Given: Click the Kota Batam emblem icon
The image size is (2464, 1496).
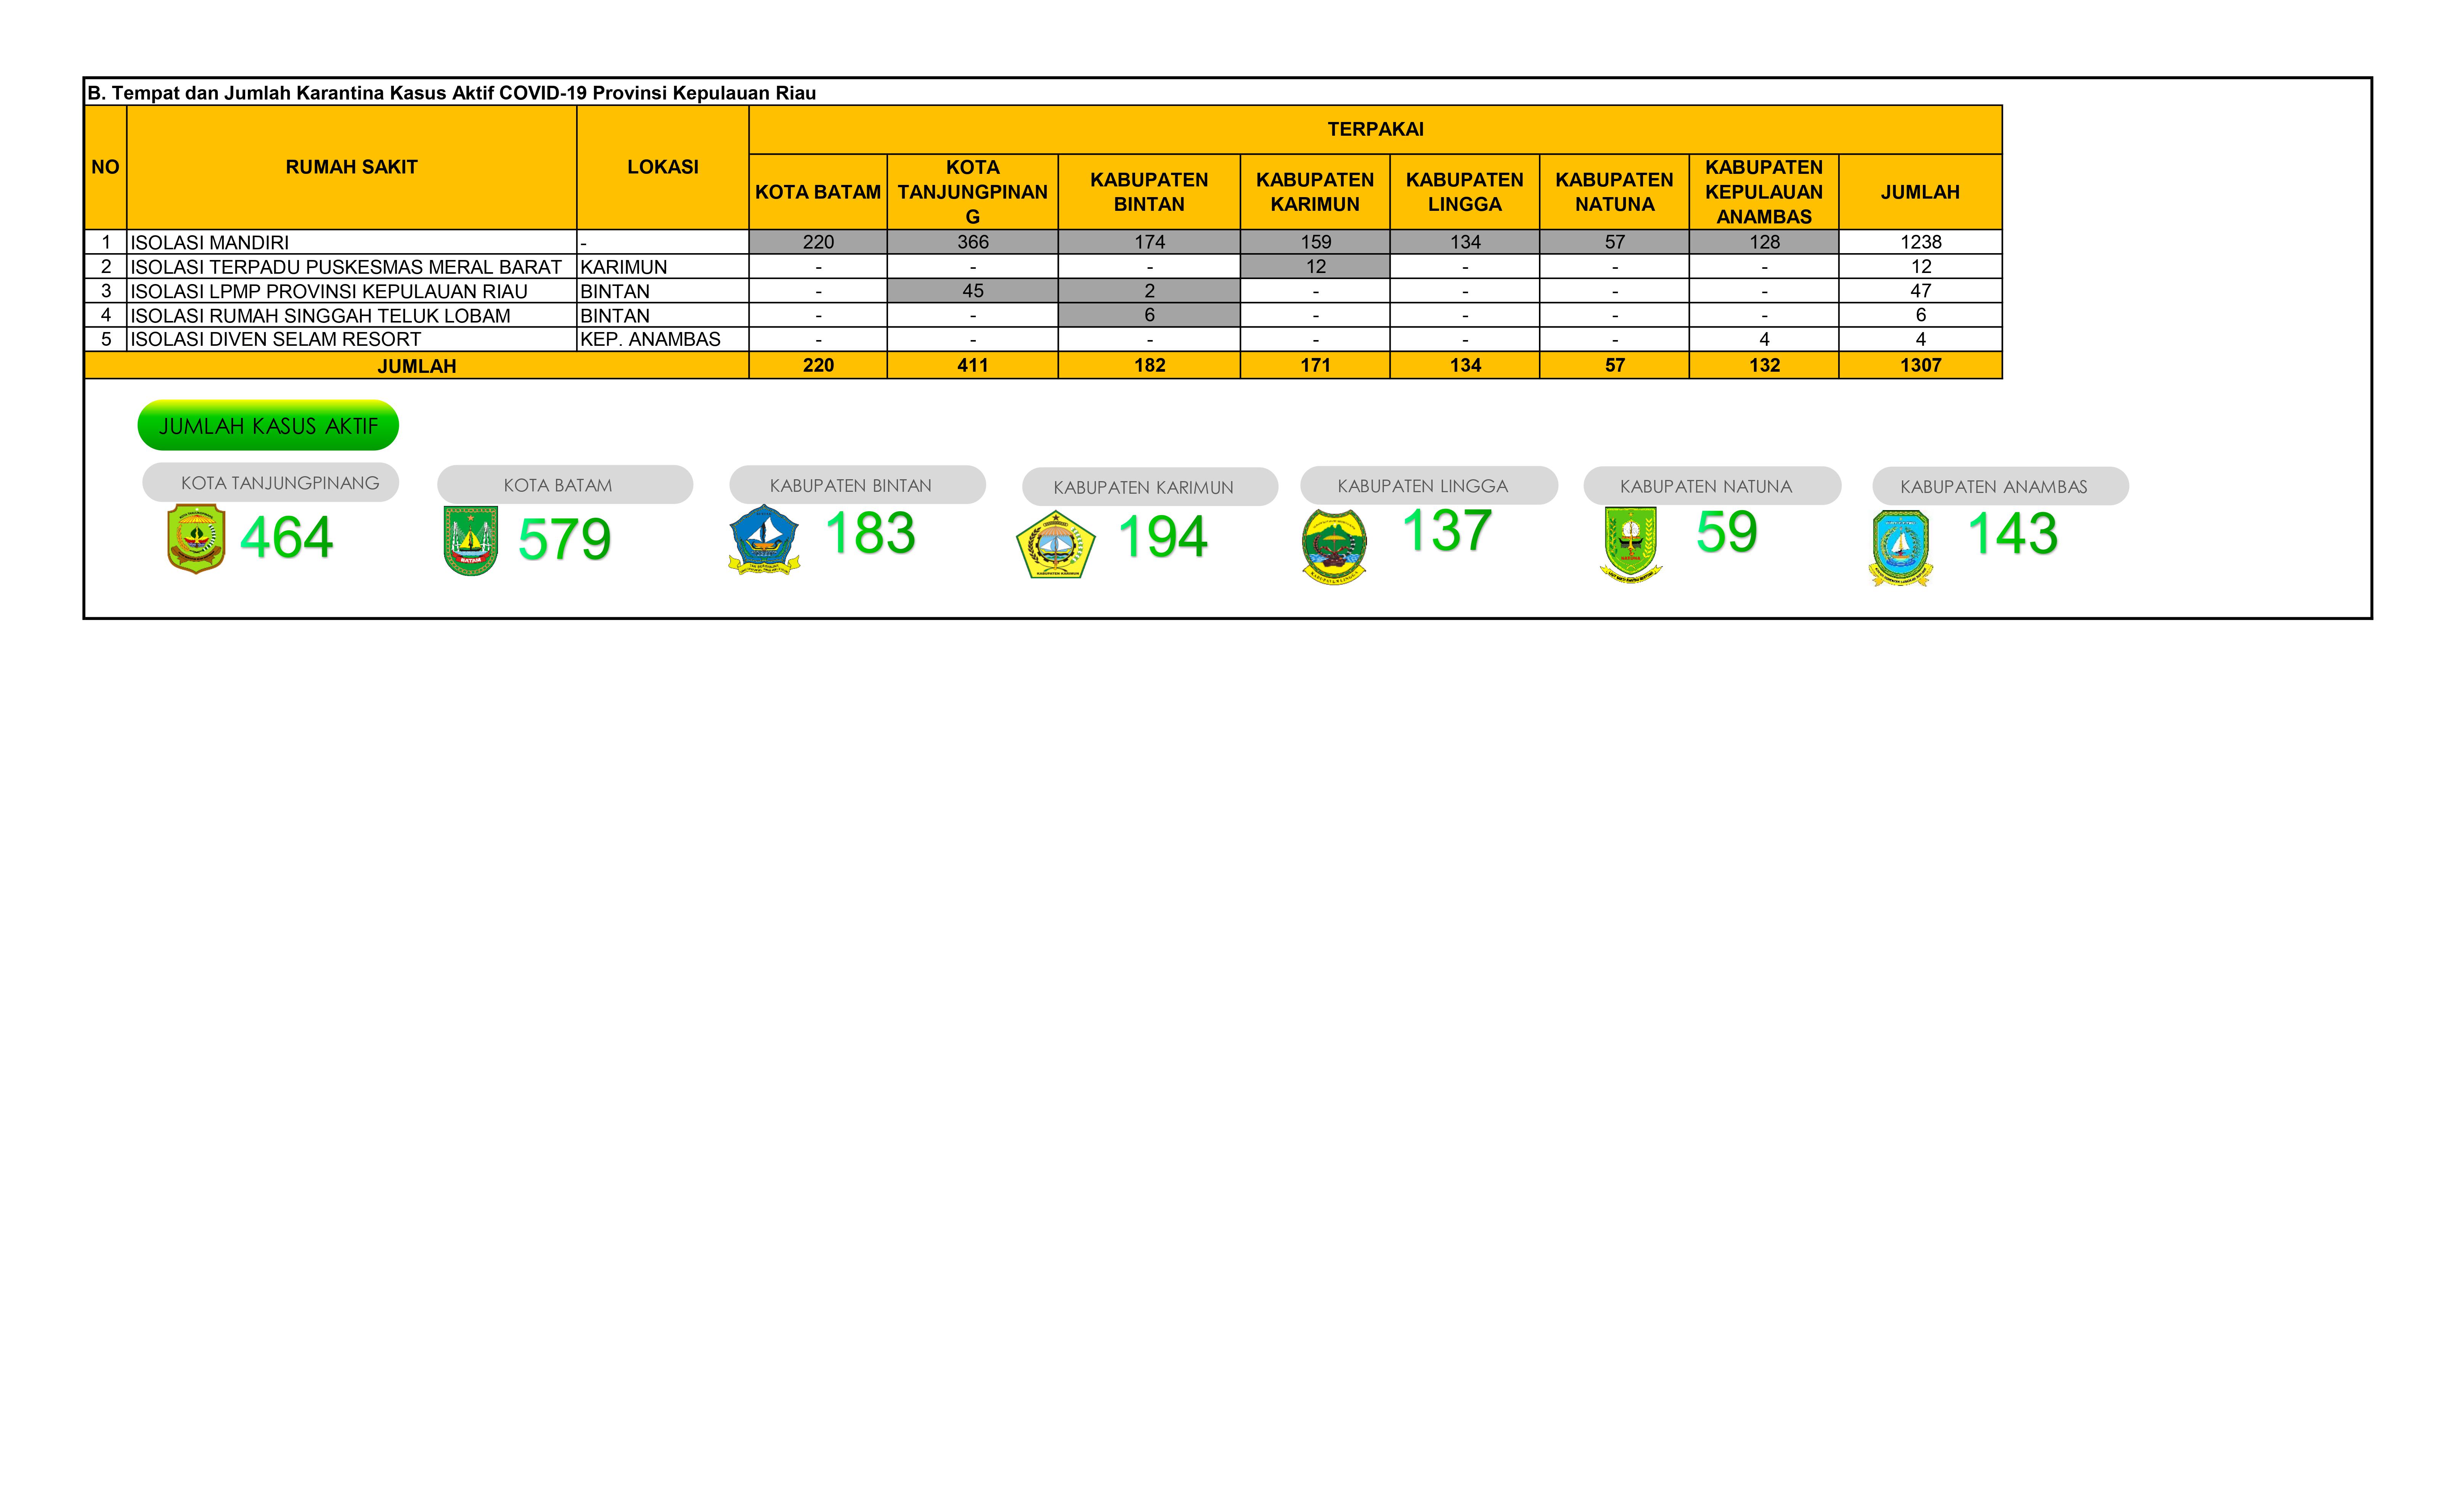Looking at the screenshot, I should pyautogui.click(x=470, y=541).
